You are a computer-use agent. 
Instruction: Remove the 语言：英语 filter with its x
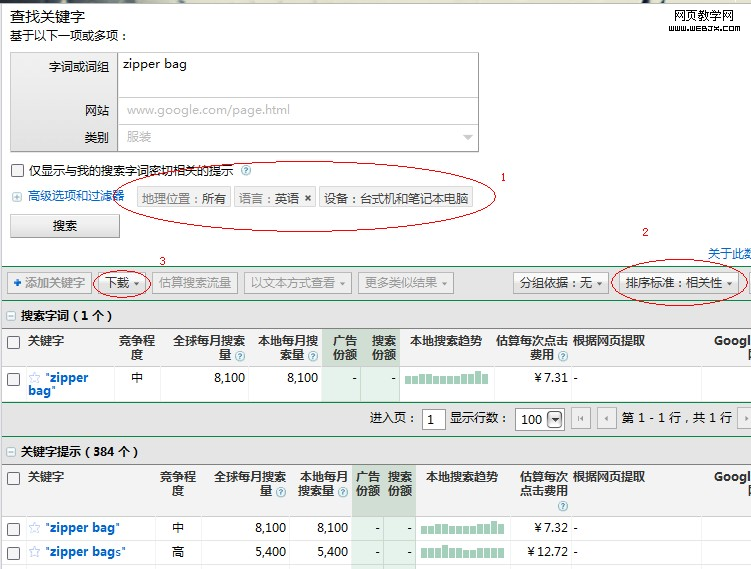coord(308,198)
